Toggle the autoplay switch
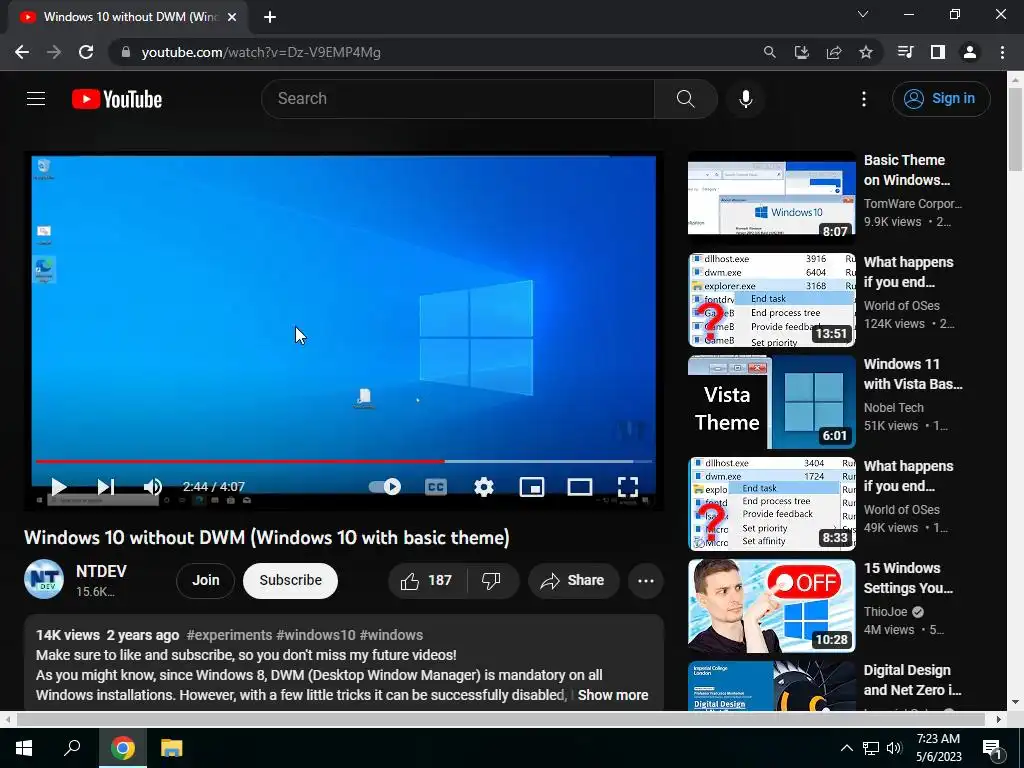This screenshot has width=1024, height=768. (385, 487)
